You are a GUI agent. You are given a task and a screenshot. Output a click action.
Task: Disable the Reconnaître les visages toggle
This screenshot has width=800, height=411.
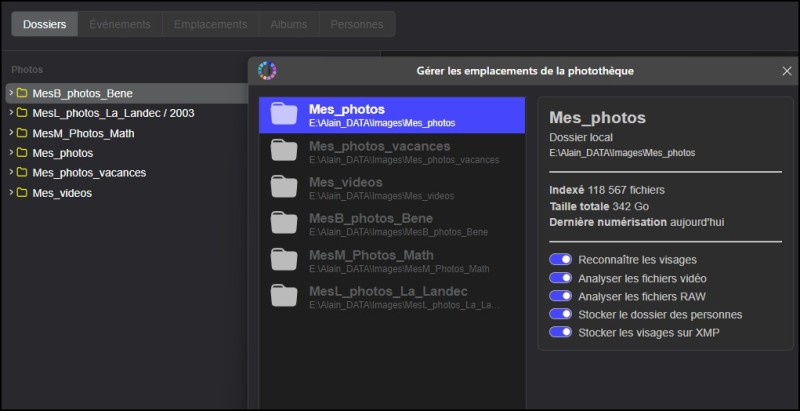[x=560, y=260]
